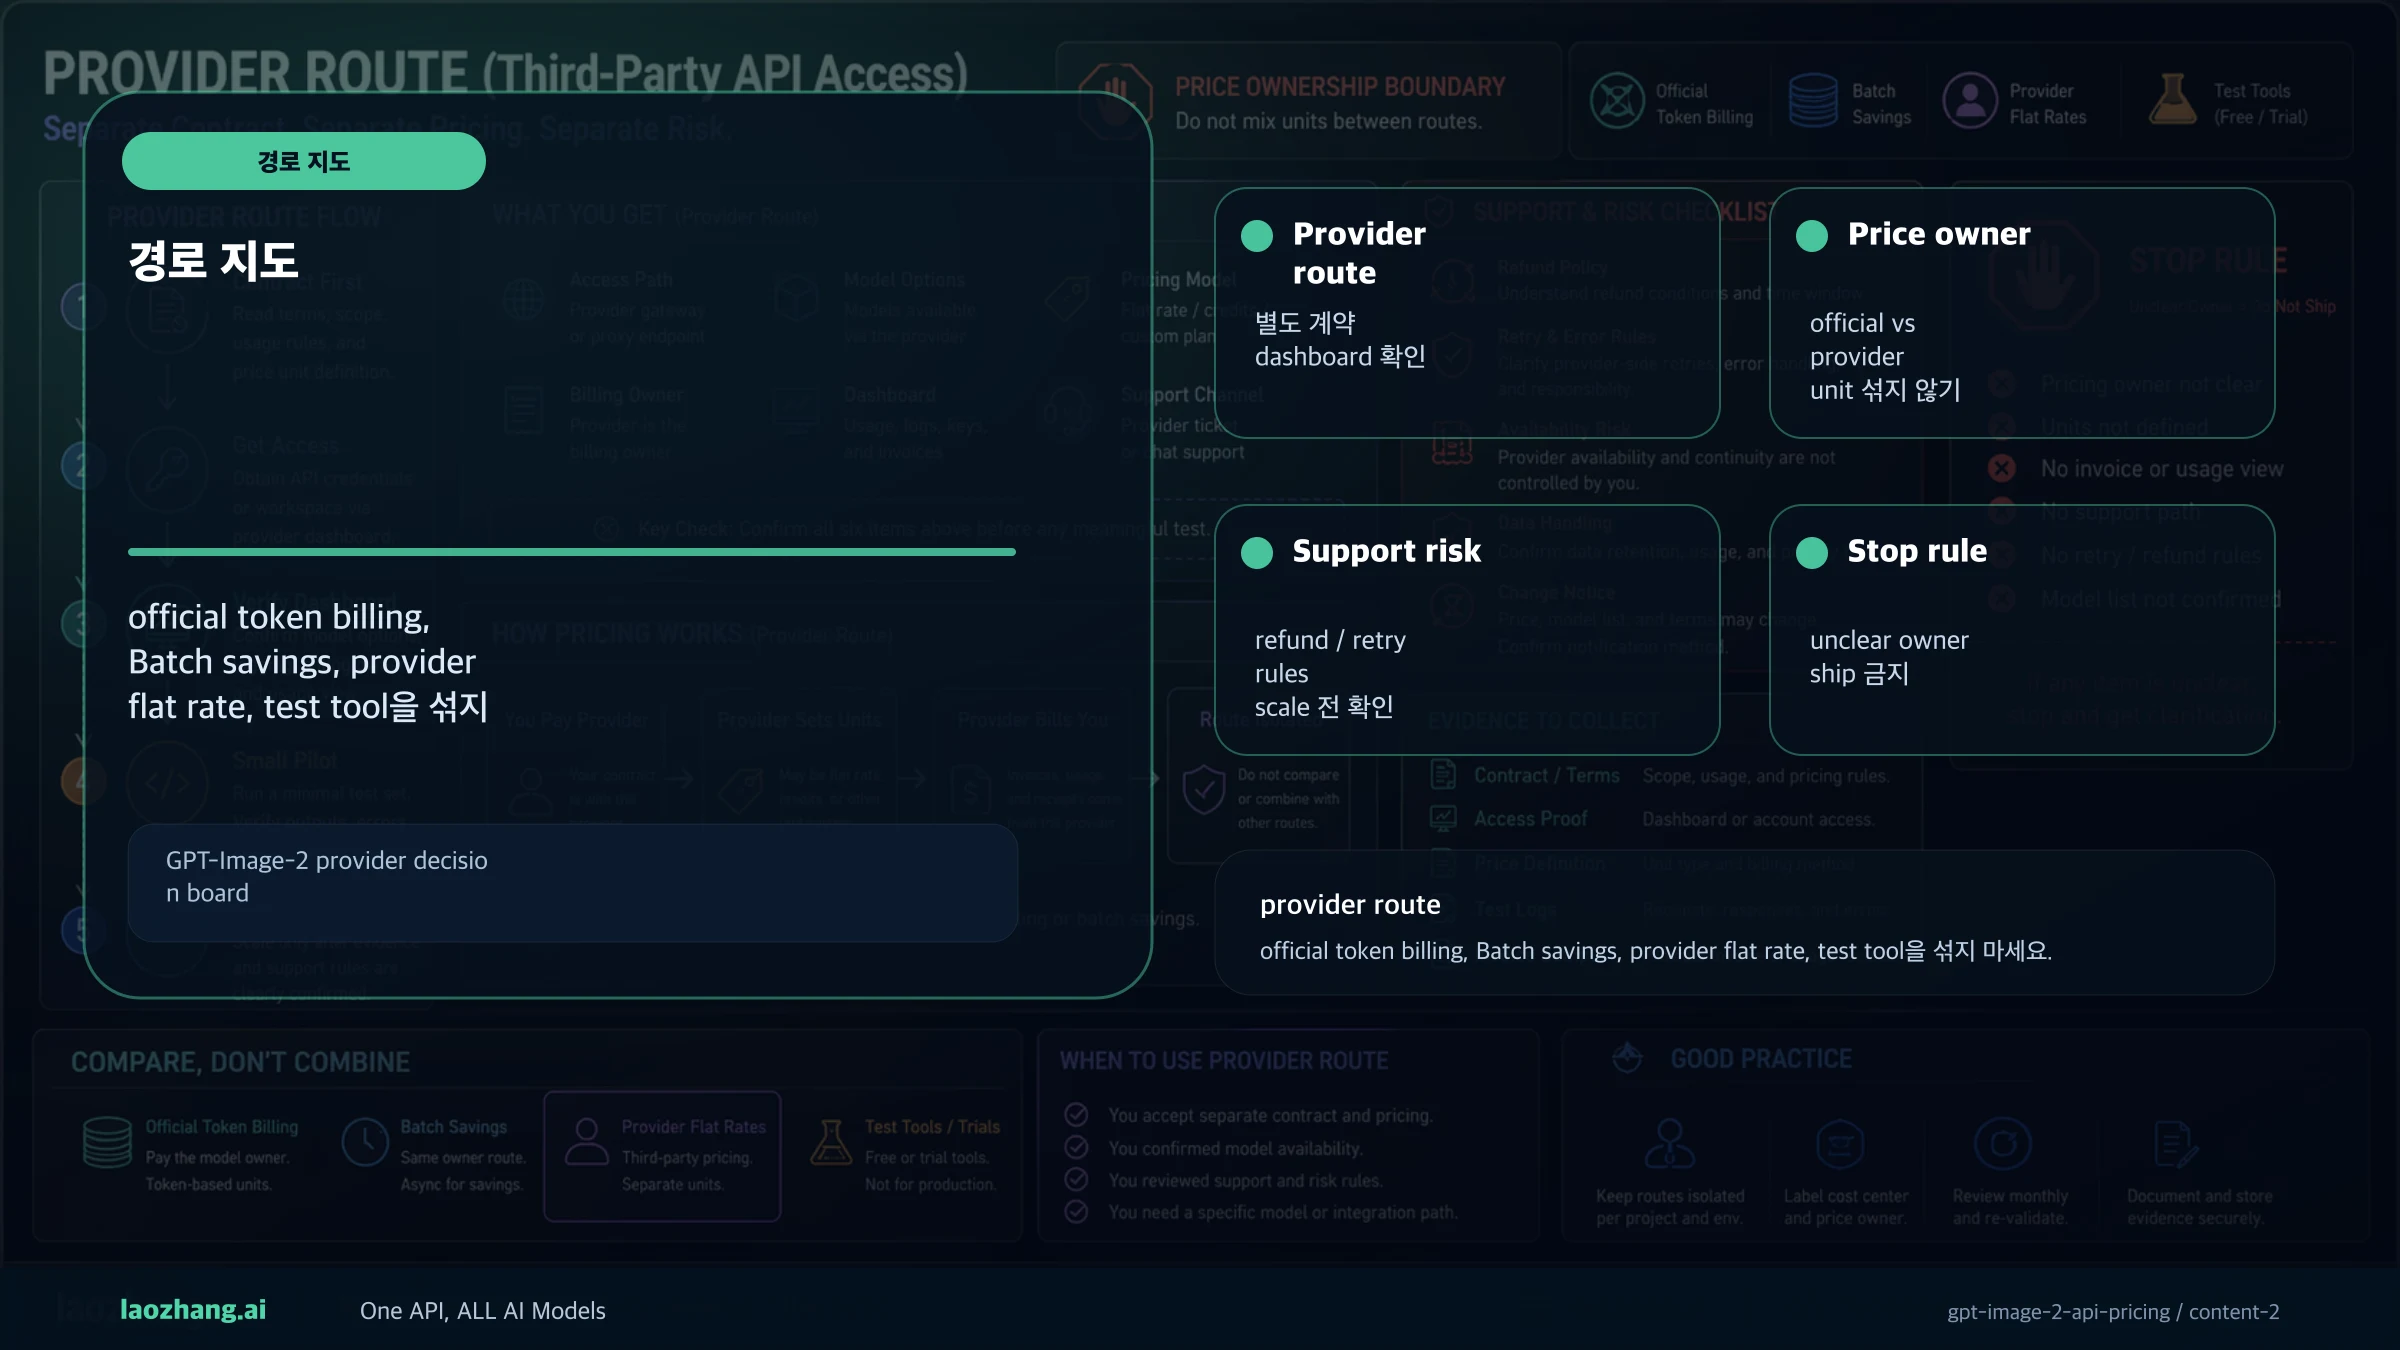The height and width of the screenshot is (1350, 2400).
Task: Click the Official Token Billing icon in the top legend
Action: click(x=1617, y=101)
